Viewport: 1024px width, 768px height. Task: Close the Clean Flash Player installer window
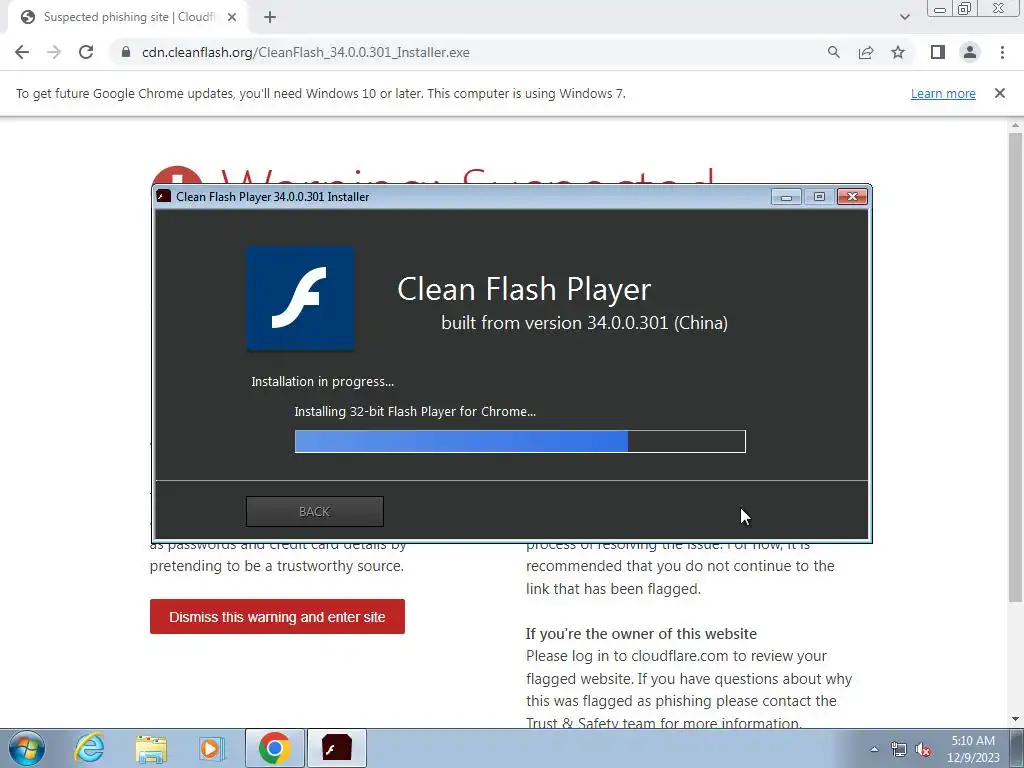click(x=852, y=197)
